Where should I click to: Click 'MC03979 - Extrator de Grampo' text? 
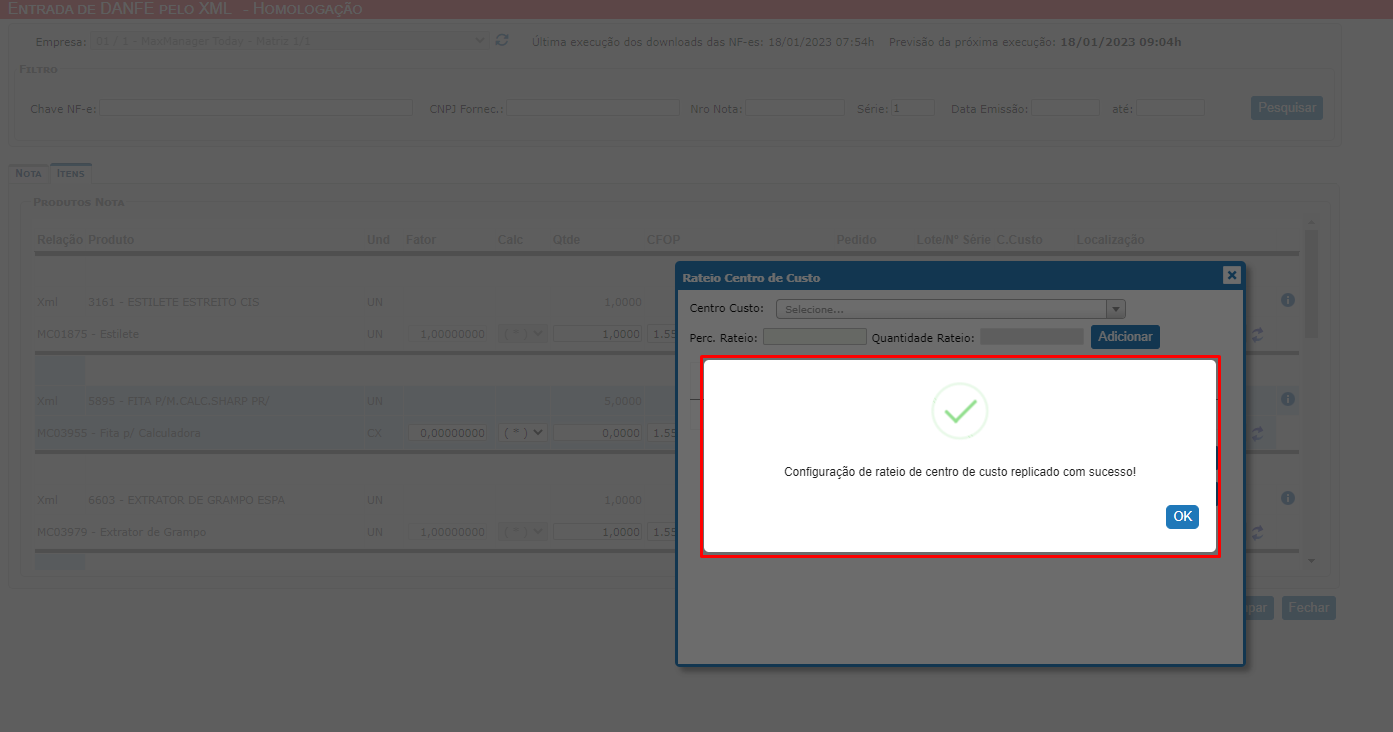[121, 532]
